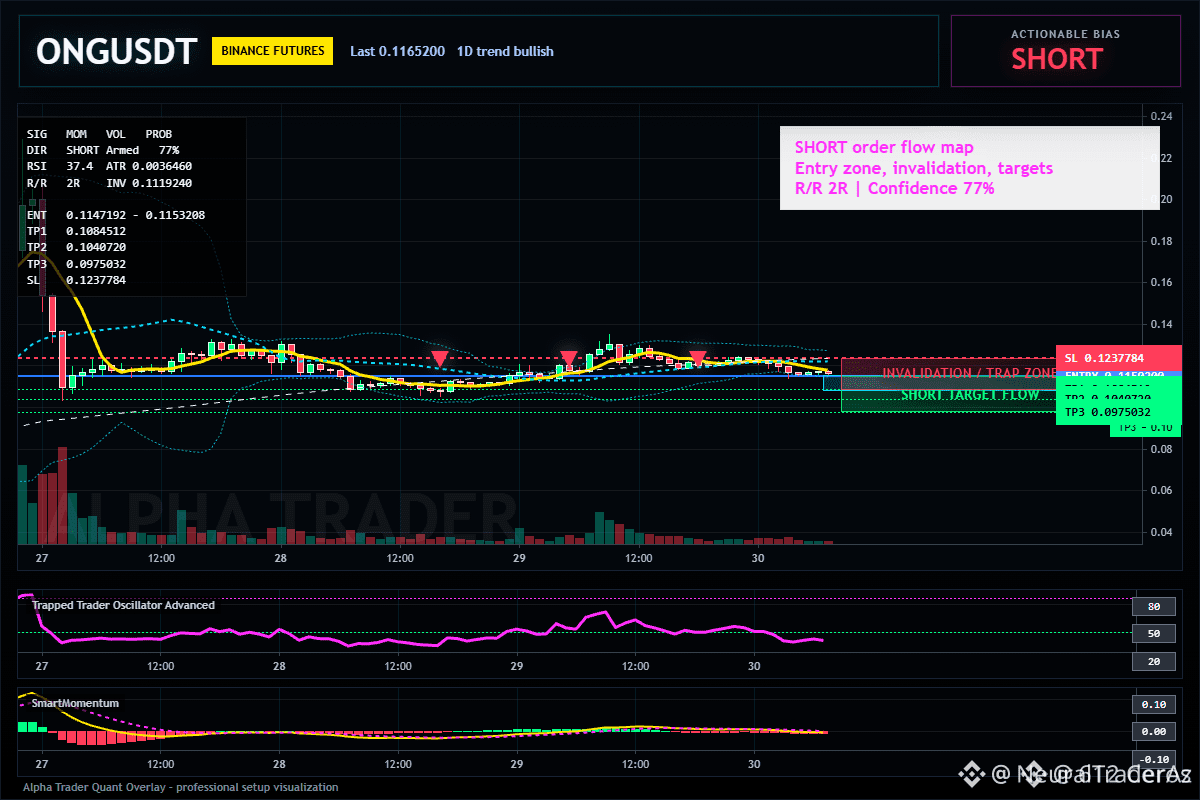Click the ONGUSDT symbol title
Screen dimensions: 1200x800
point(116,51)
